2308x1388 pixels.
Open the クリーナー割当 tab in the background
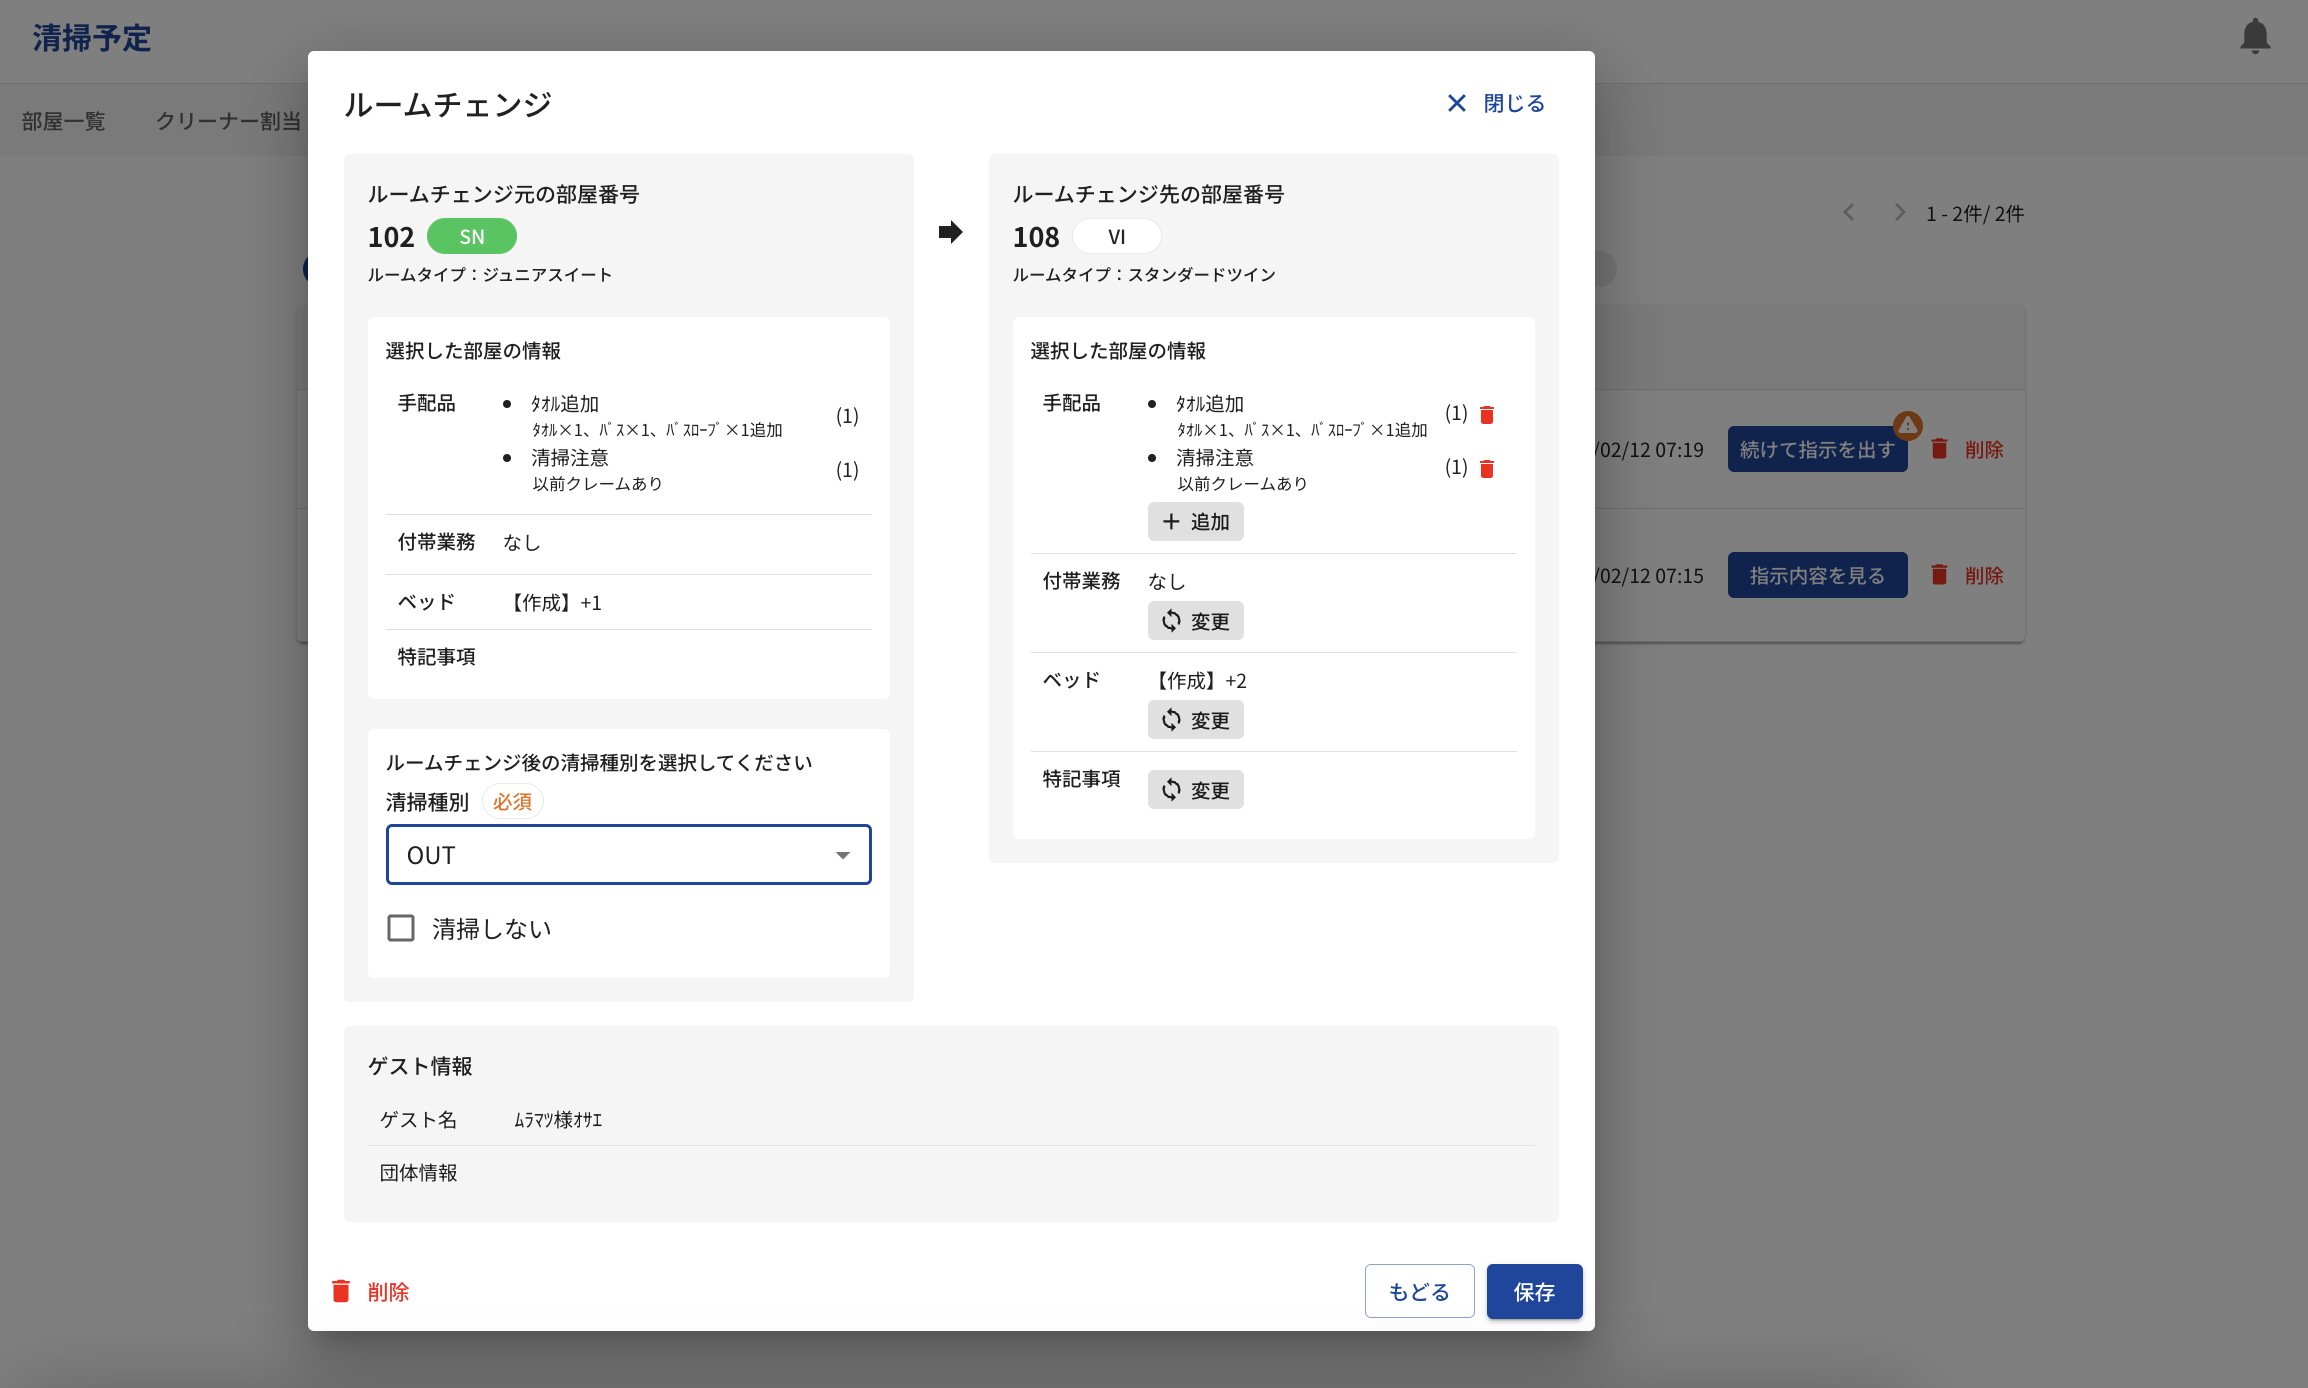click(x=228, y=121)
